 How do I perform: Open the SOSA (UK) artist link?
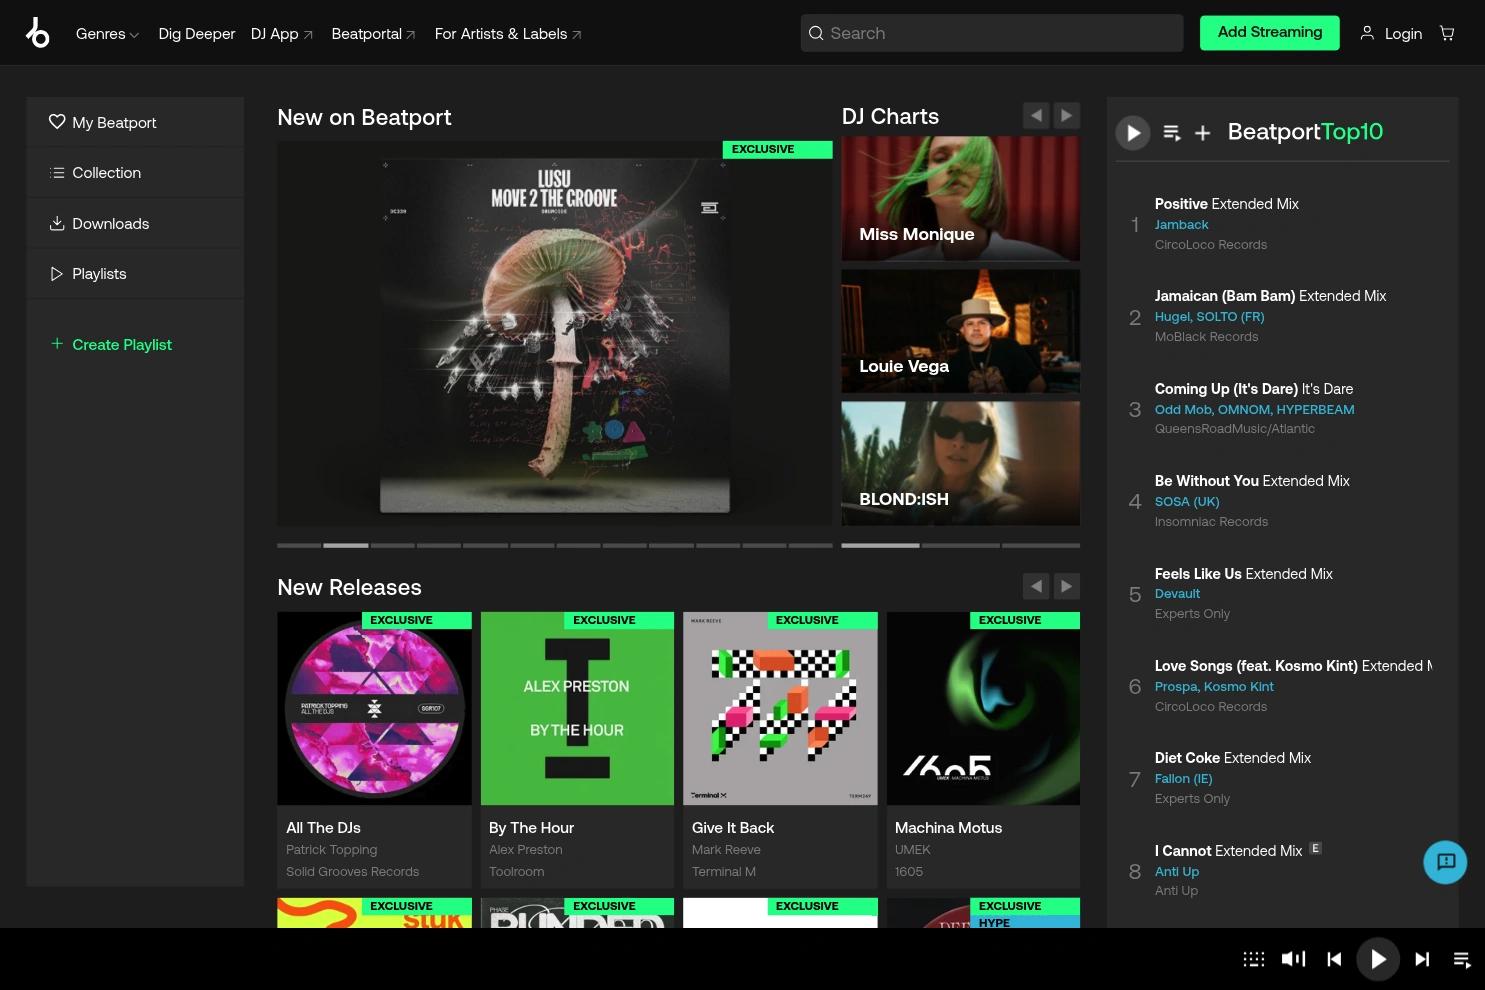click(x=1187, y=502)
